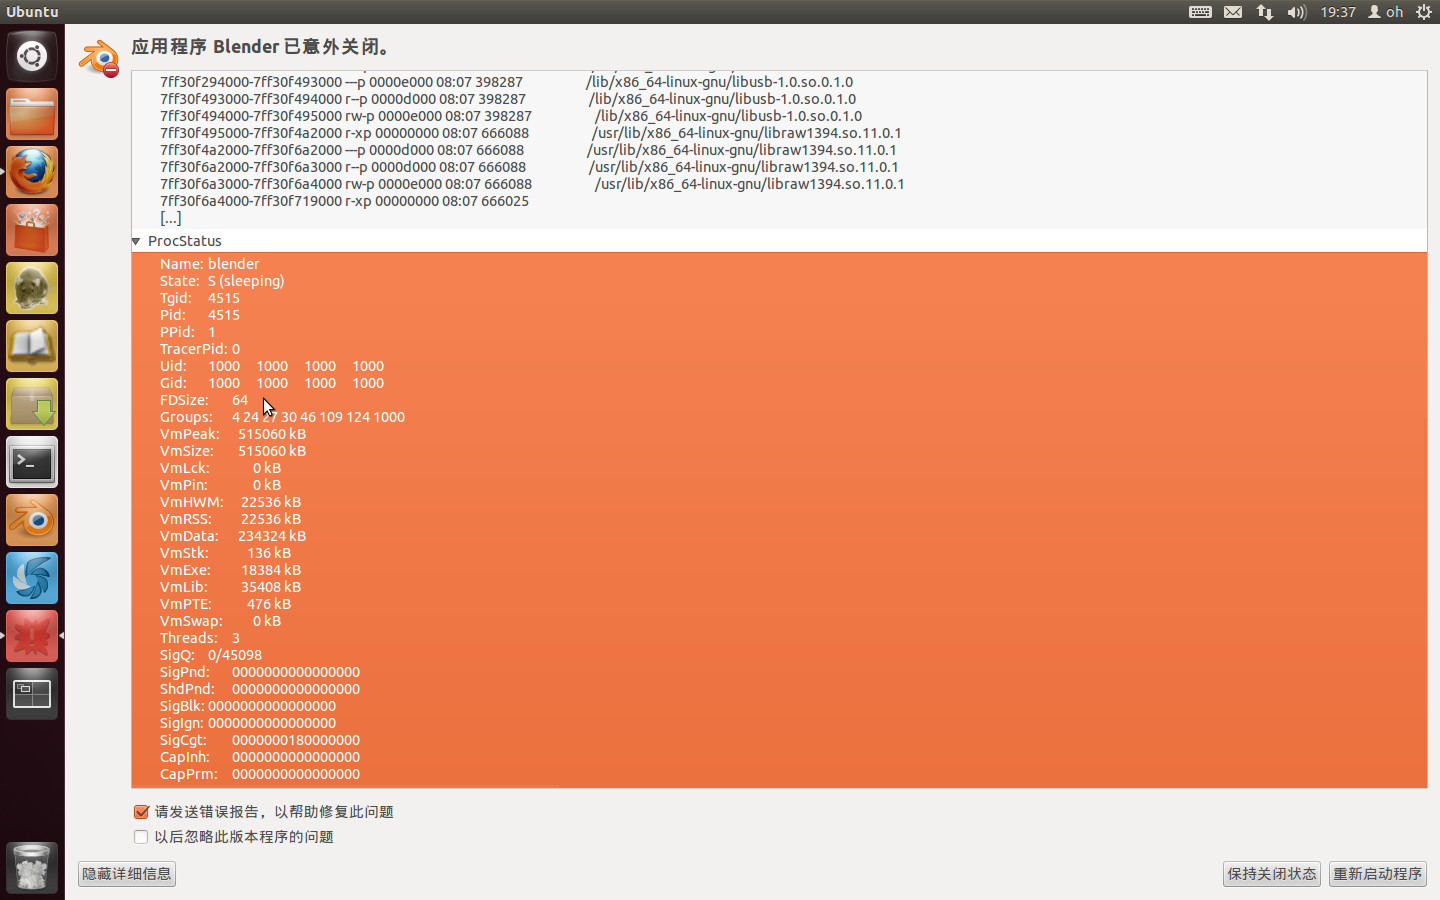Launch Firefox web browser from launcher
The height and width of the screenshot is (900, 1440).
pos(32,172)
